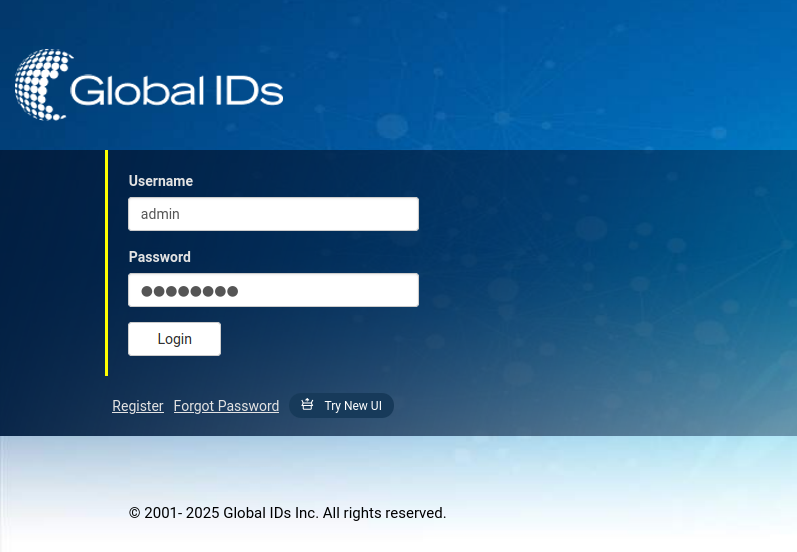Screen dimensions: 797x552
Task: Click the Global IDs logo text
Action: pyautogui.click(x=177, y=90)
